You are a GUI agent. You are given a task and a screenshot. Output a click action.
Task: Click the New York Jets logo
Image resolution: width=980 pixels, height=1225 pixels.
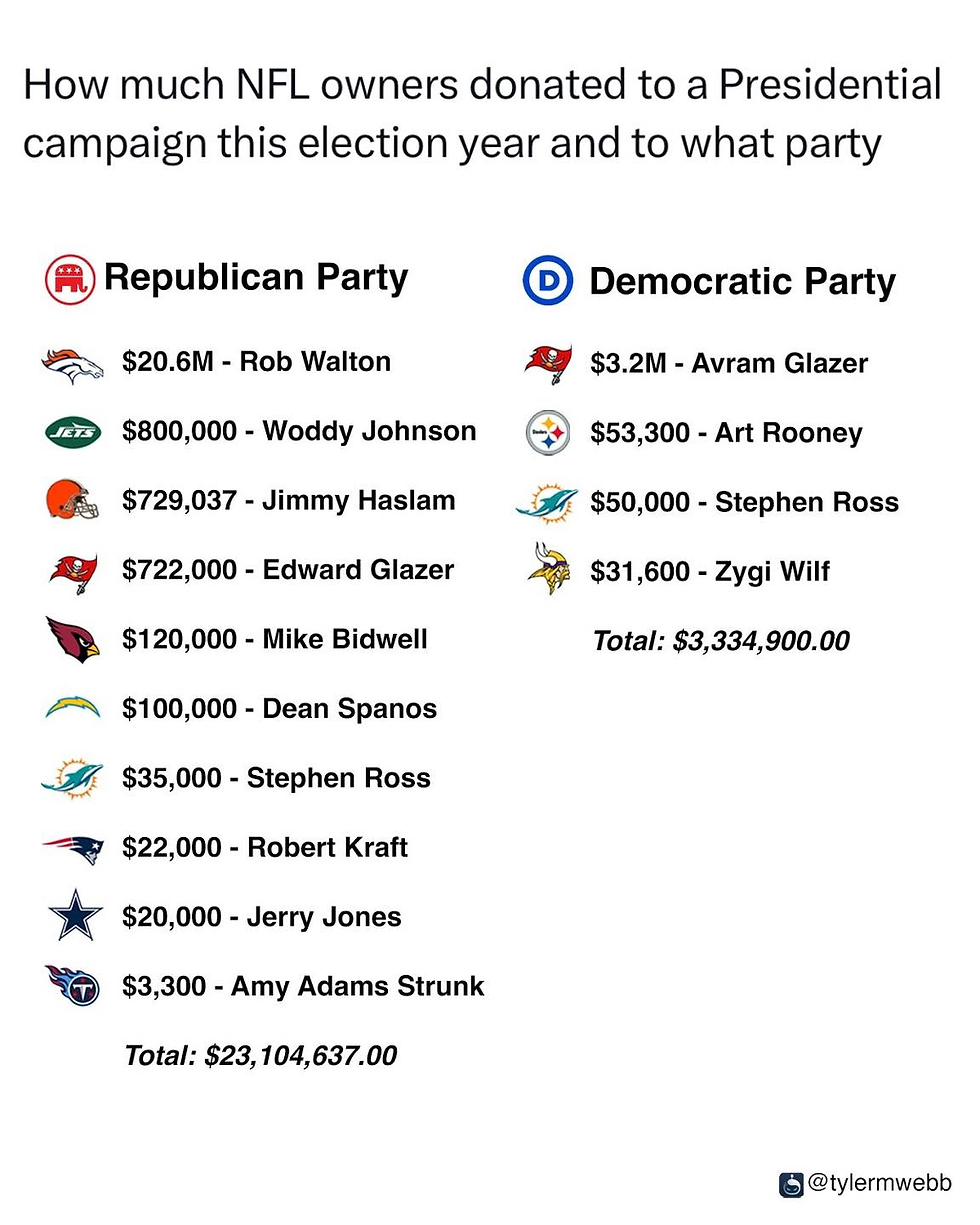[72, 432]
